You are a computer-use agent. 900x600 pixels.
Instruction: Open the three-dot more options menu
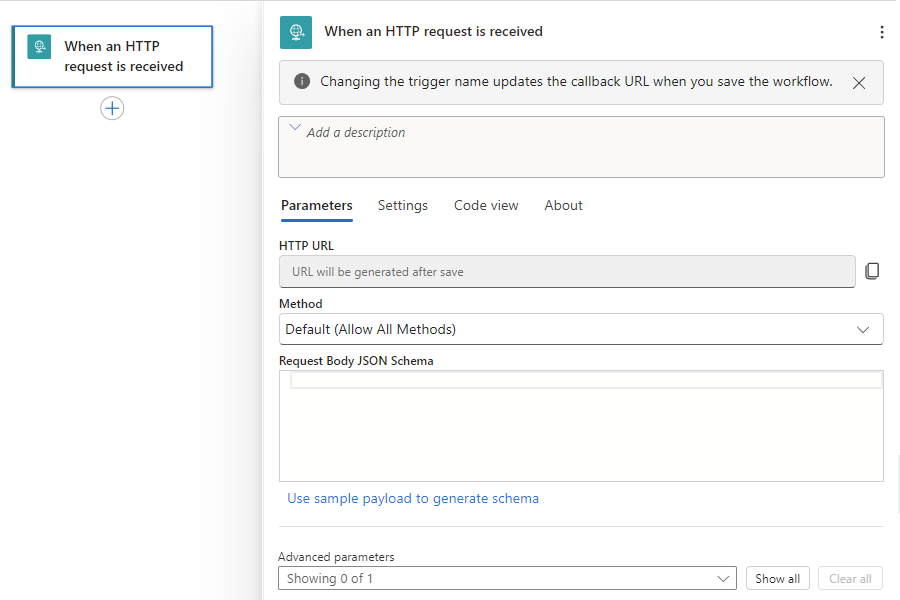[x=881, y=32]
